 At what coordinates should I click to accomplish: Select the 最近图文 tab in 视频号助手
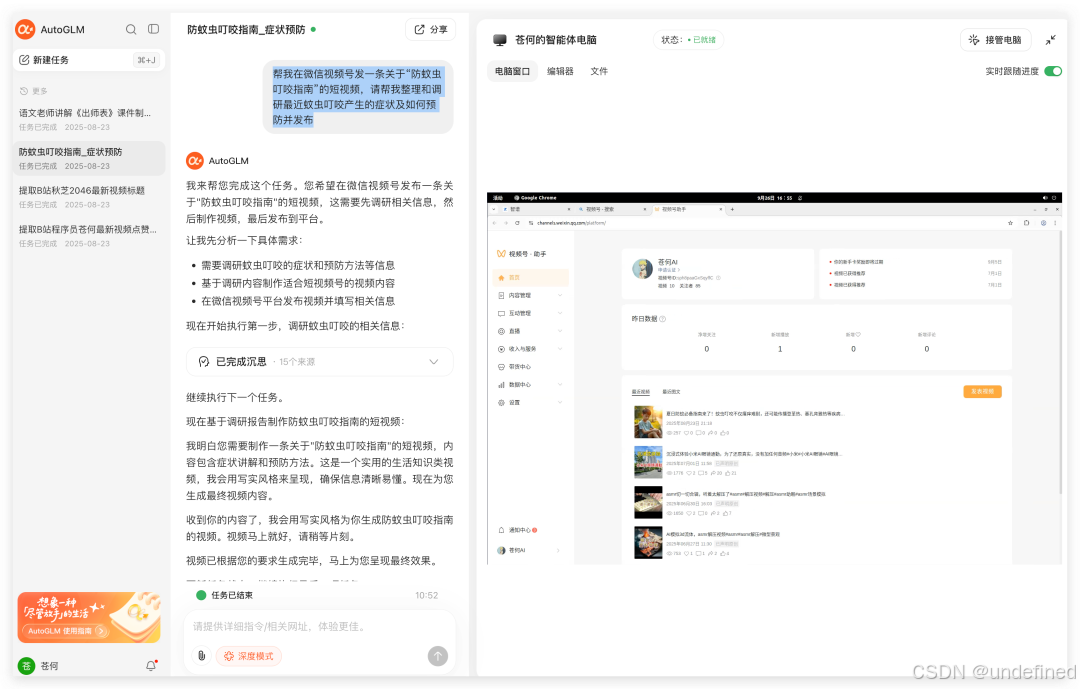click(671, 391)
